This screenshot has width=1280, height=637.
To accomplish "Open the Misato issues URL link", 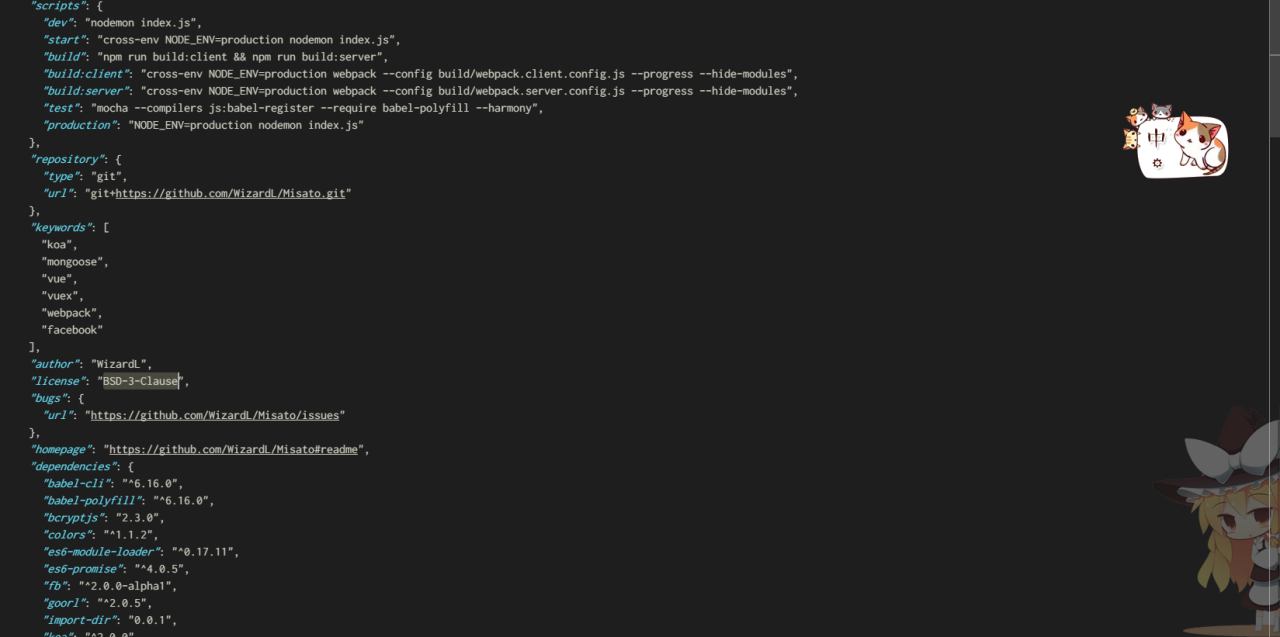I will tap(215, 415).
